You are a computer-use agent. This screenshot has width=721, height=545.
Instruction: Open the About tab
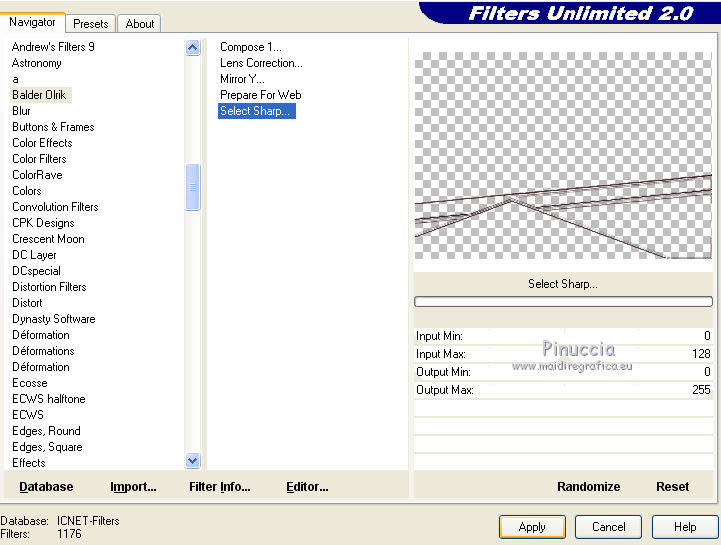(140, 24)
